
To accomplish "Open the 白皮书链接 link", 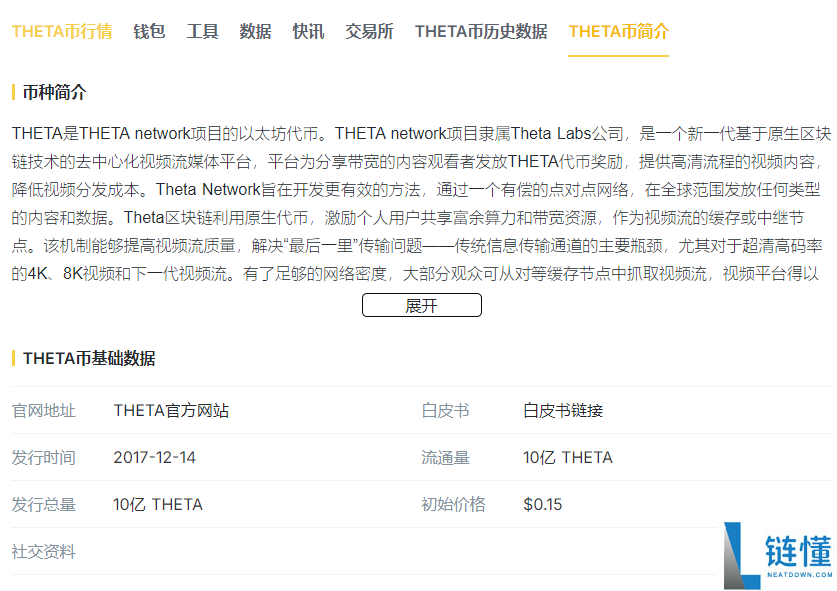I will (563, 411).
